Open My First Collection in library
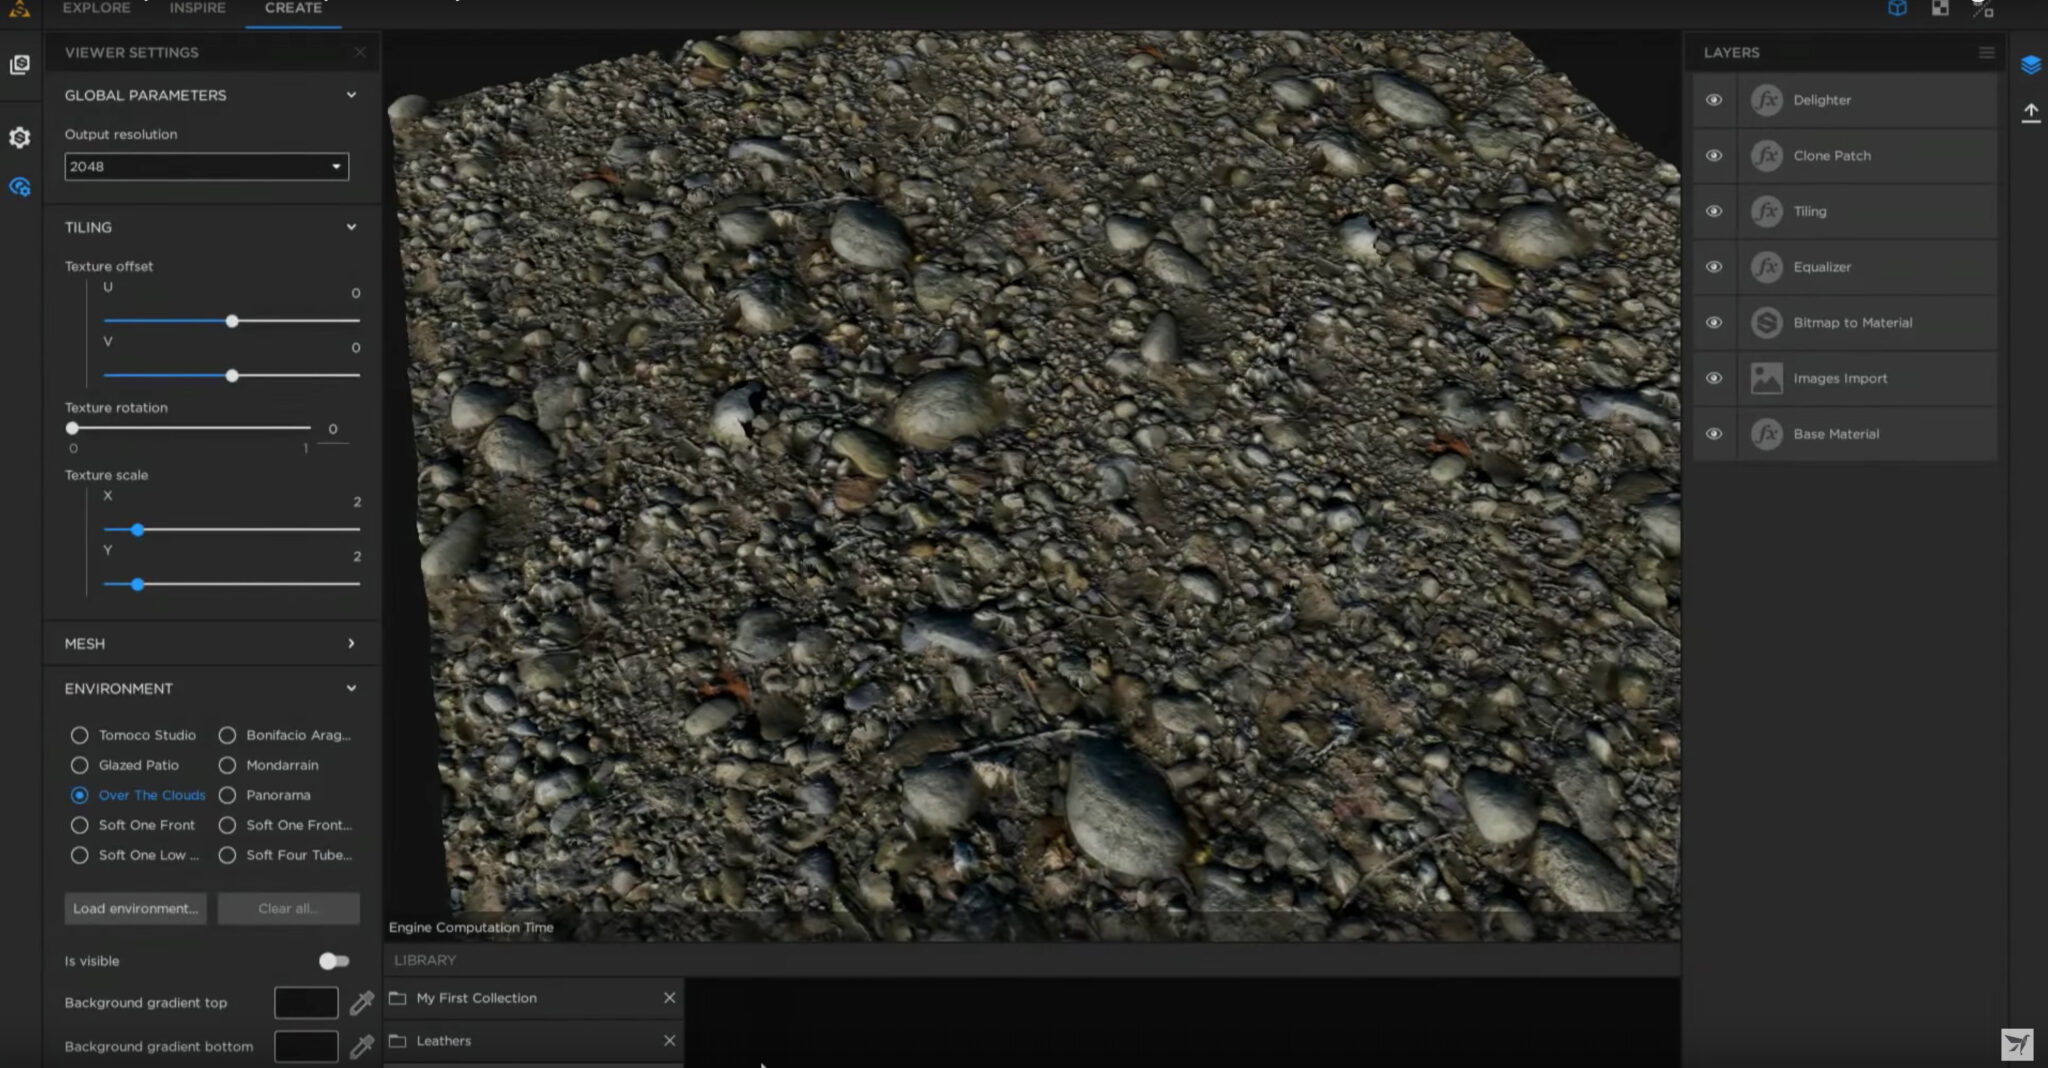The width and height of the screenshot is (2048, 1068). click(476, 998)
